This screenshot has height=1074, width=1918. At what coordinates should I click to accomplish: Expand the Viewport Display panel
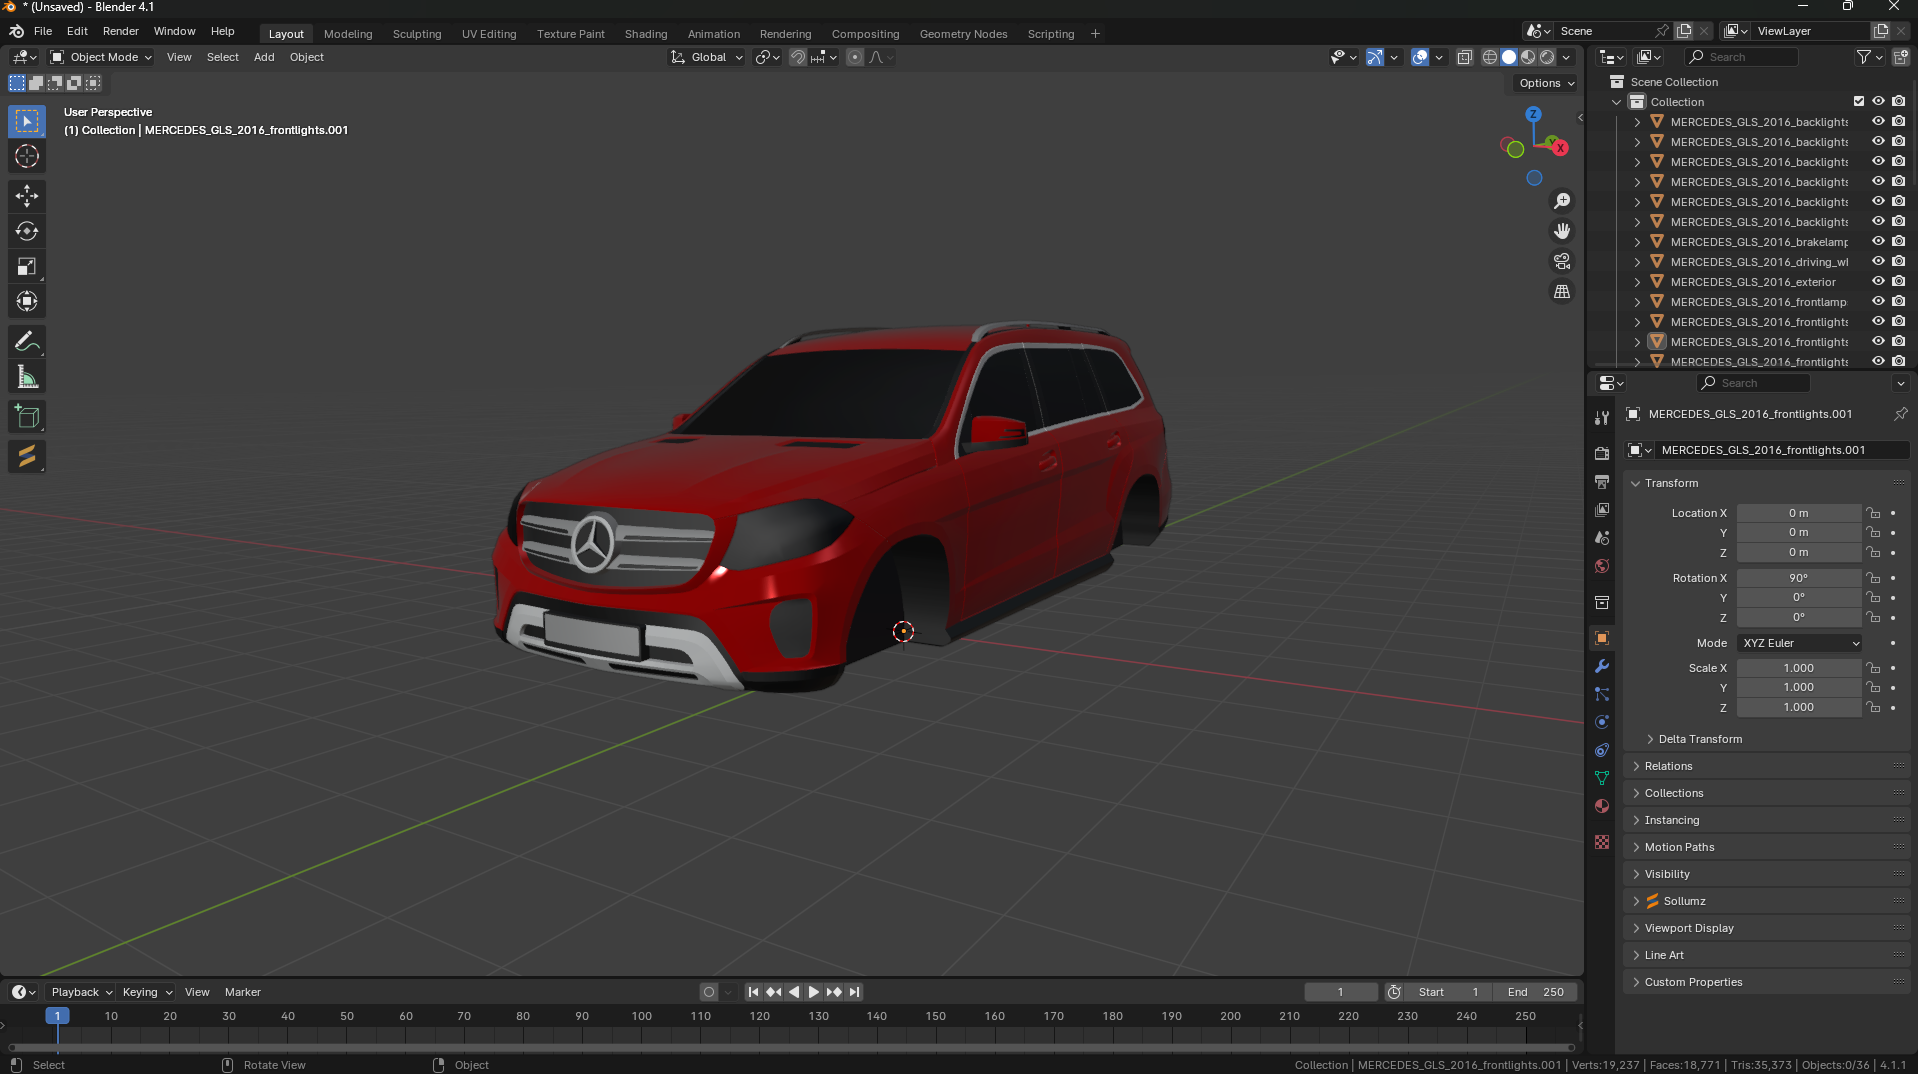pyautogui.click(x=1689, y=928)
